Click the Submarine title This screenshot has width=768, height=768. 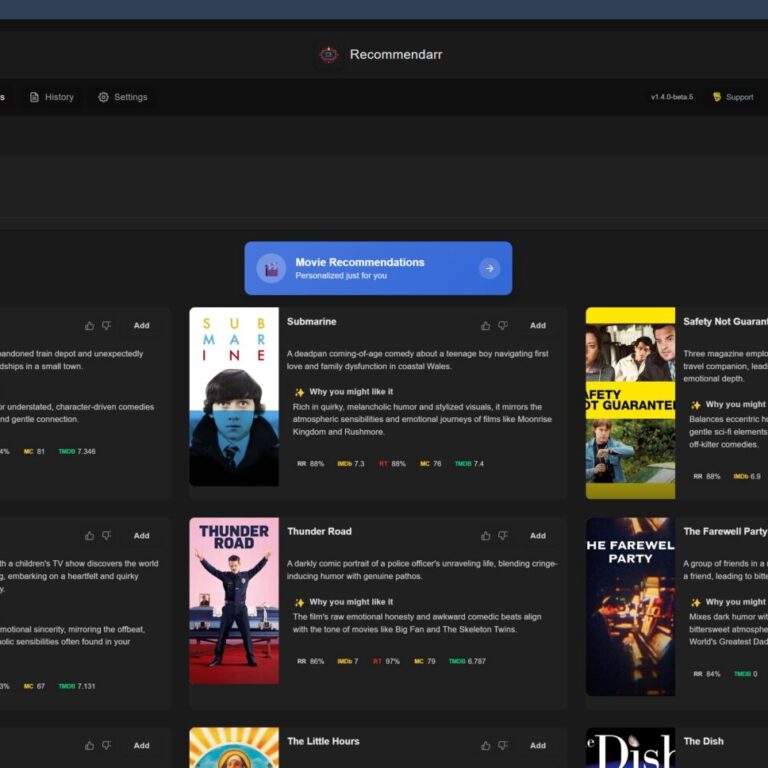312,322
